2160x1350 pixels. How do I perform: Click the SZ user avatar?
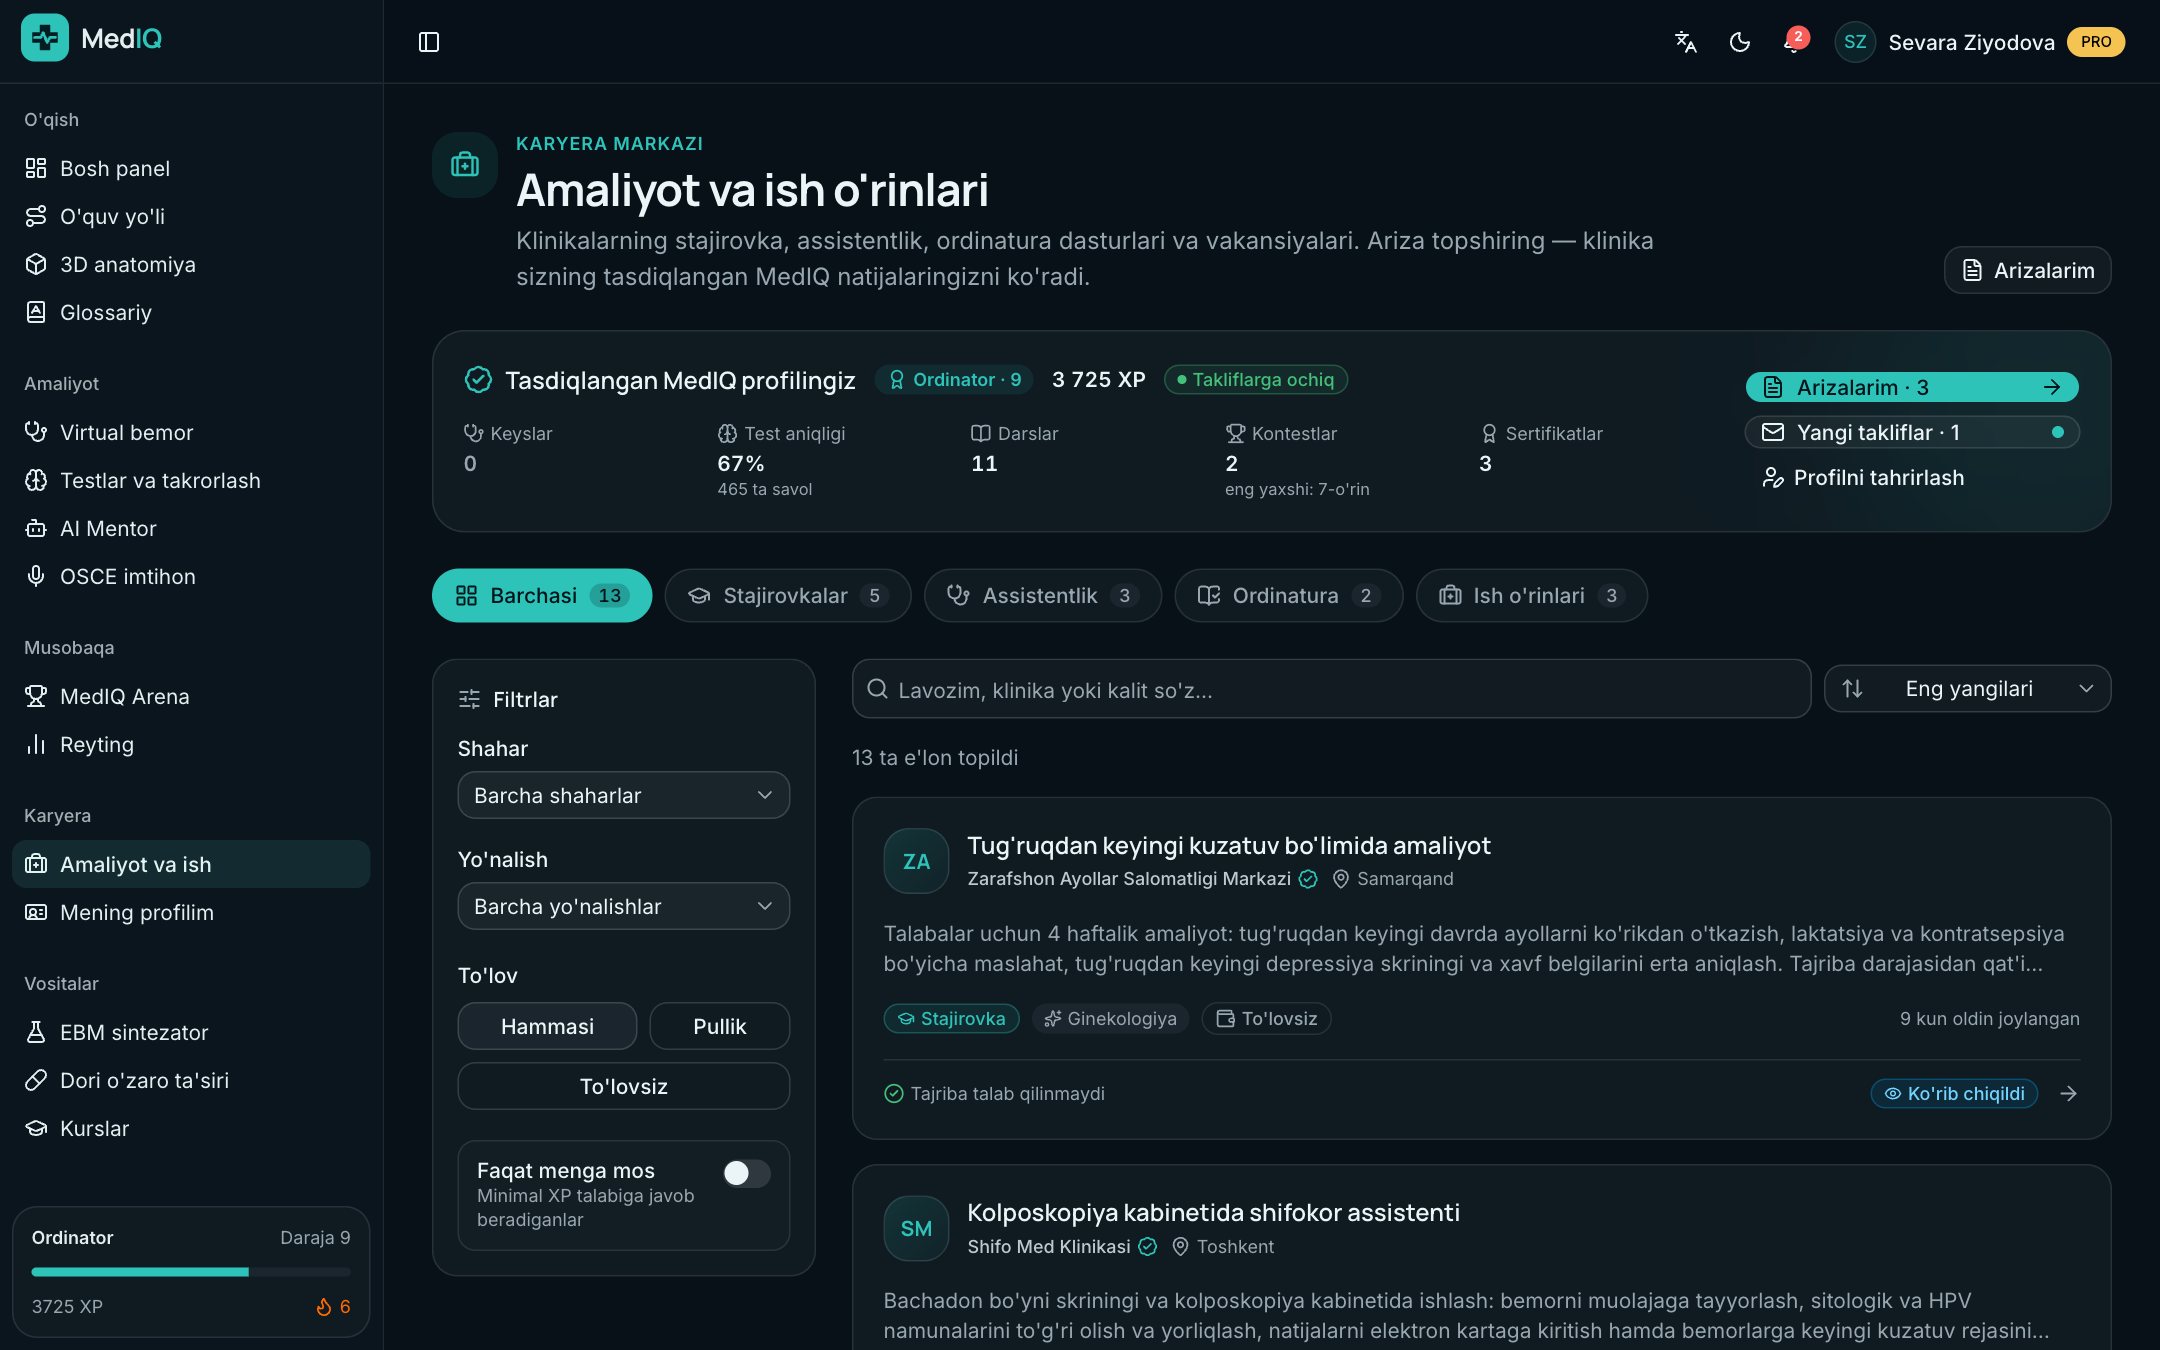[1855, 42]
